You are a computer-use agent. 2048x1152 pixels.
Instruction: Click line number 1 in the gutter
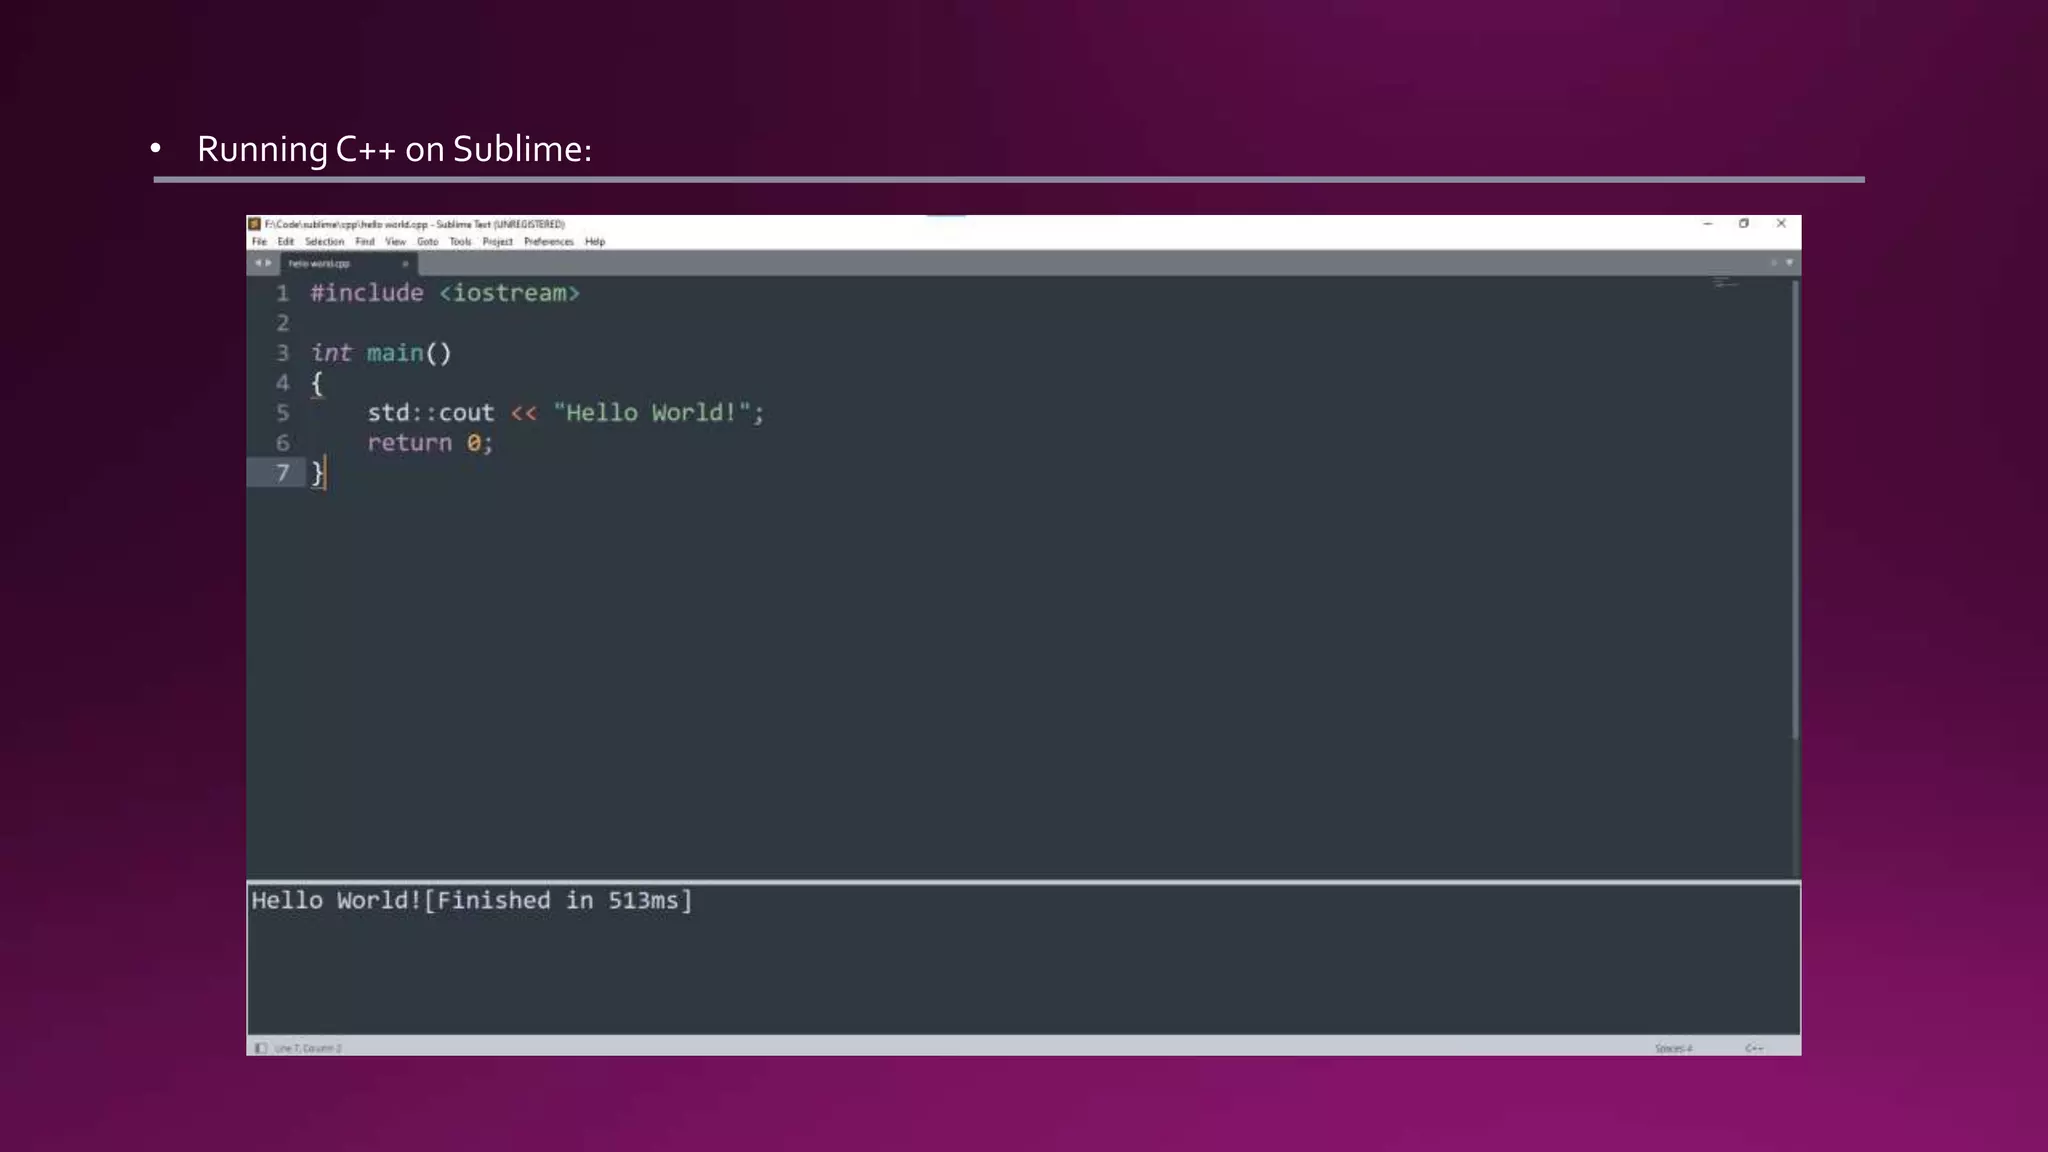(283, 293)
